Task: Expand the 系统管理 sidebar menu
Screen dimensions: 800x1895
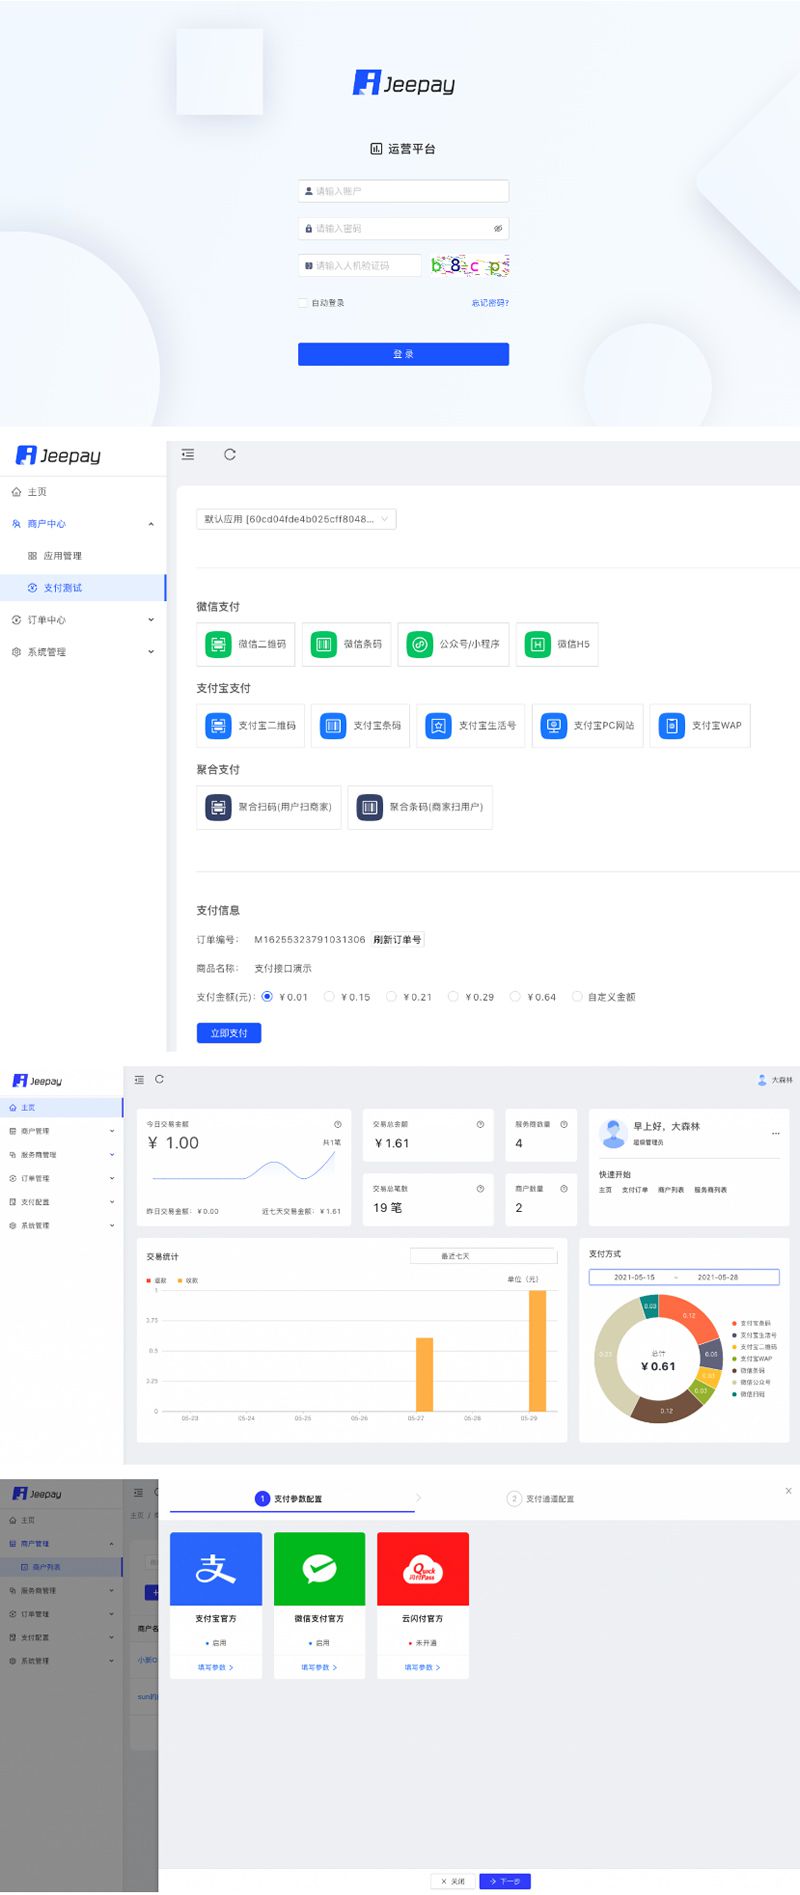Action: (x=82, y=652)
